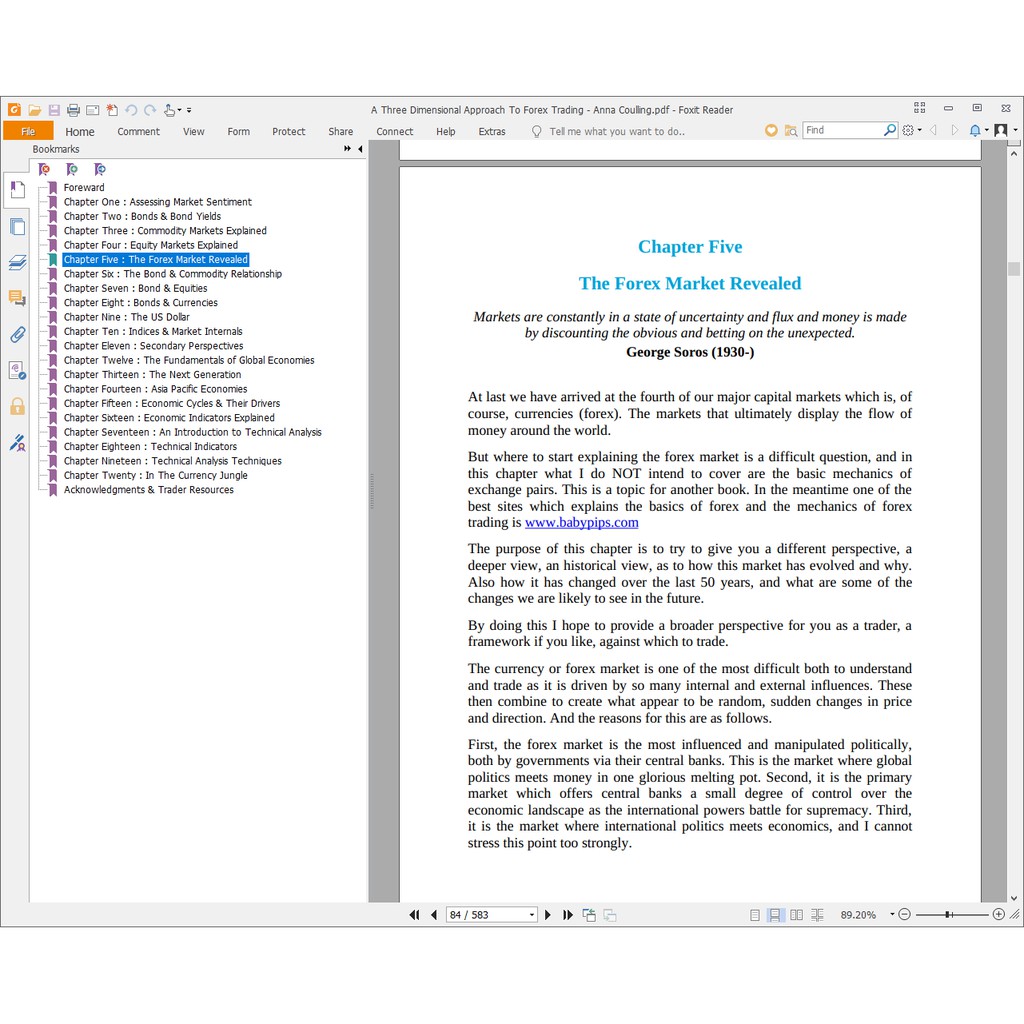Viewport: 1024px width, 1024px height.
Task: Click the Open file folder icon
Action: point(35,110)
